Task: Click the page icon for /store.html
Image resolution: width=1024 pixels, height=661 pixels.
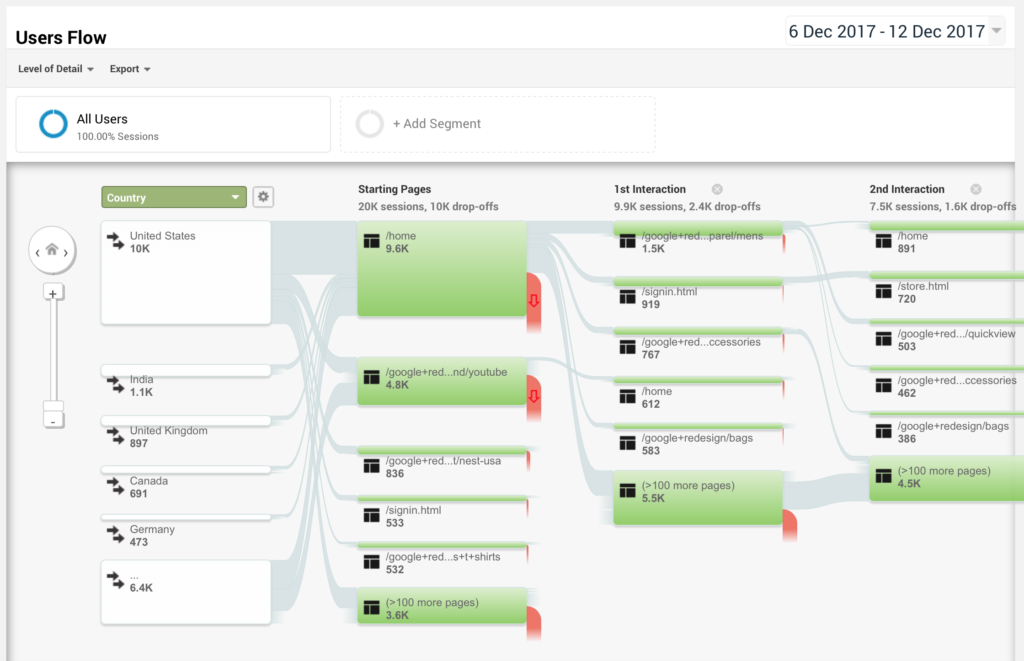Action: (x=883, y=292)
